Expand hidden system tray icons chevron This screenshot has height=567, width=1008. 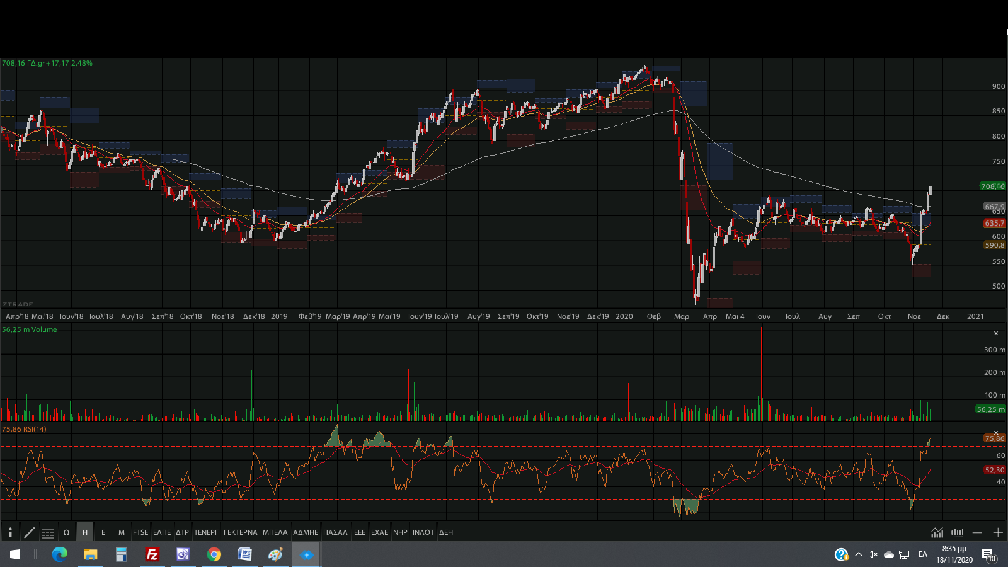tap(858, 554)
